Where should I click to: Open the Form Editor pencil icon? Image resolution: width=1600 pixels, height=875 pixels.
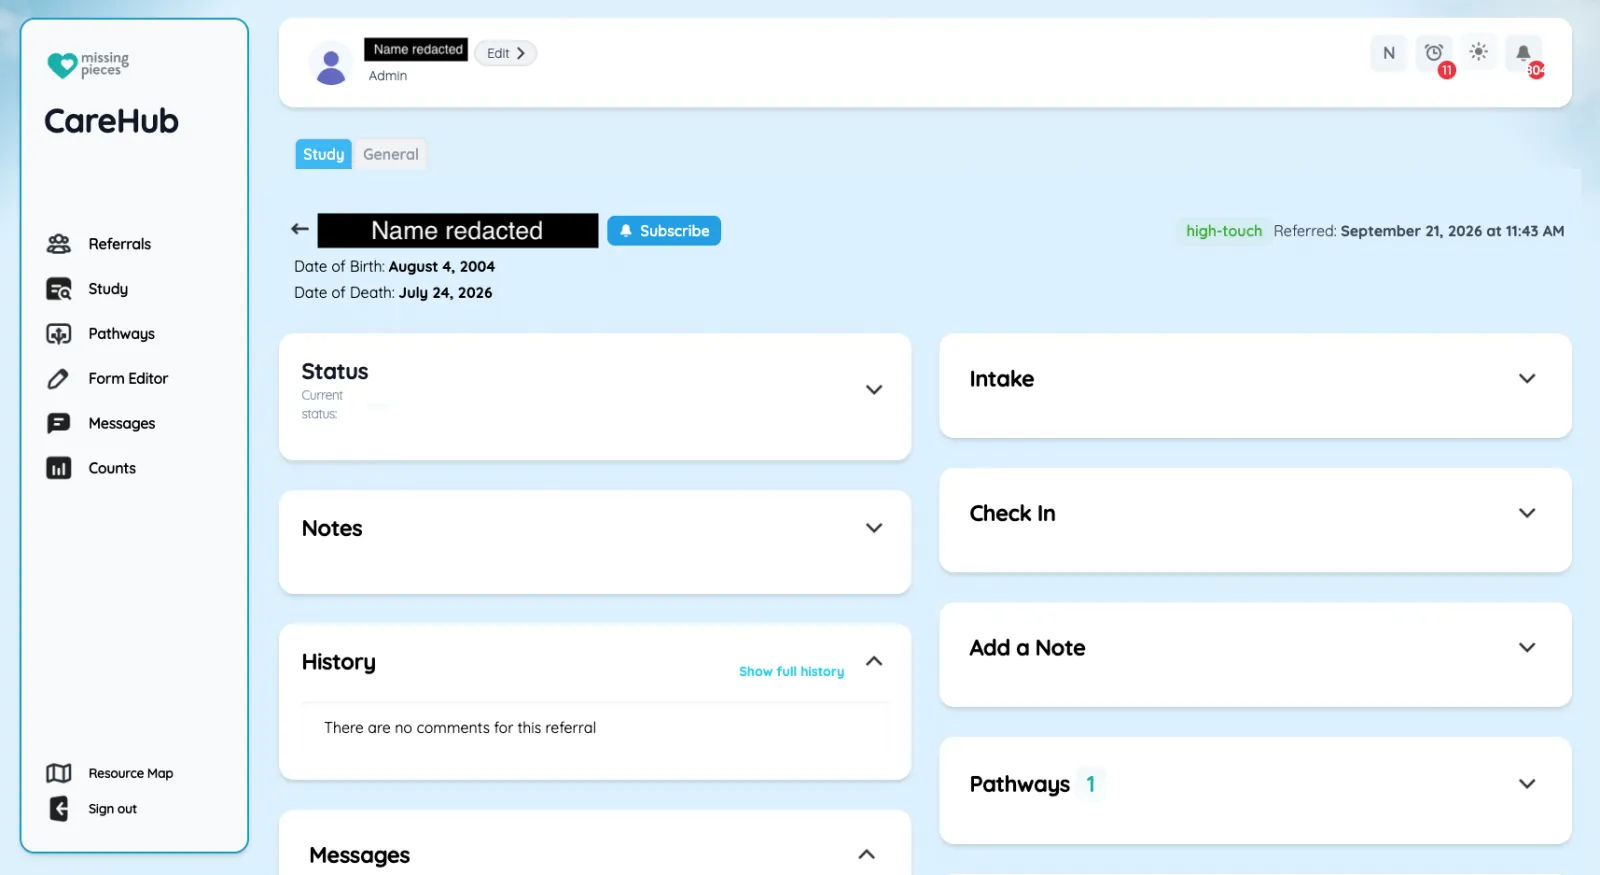coord(59,379)
